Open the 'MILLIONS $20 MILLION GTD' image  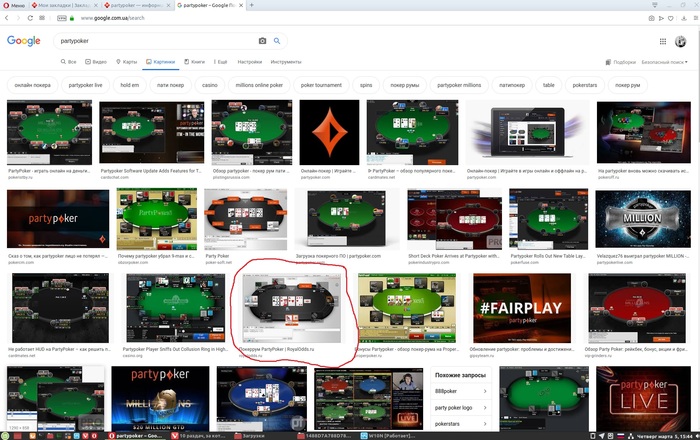(160, 398)
